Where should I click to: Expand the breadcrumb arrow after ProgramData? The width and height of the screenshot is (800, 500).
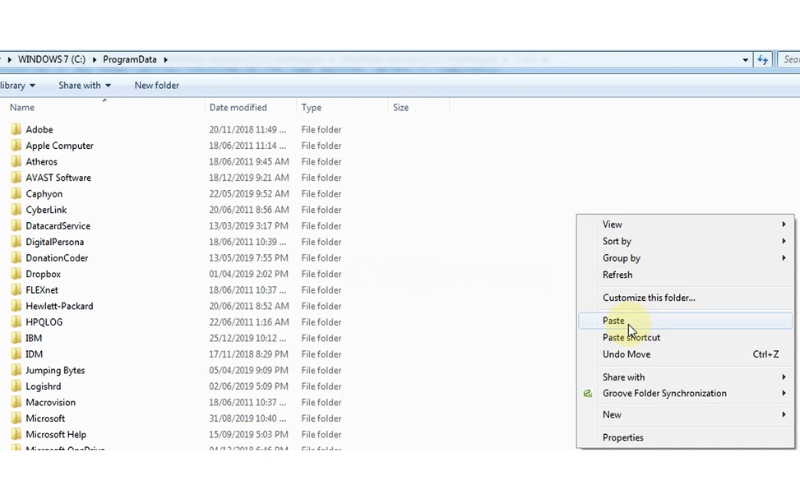[x=165, y=60]
